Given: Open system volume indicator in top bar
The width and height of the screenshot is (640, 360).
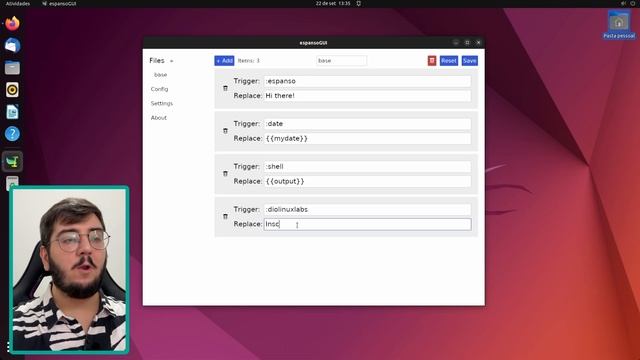Looking at the screenshot, I should pos(623,3).
